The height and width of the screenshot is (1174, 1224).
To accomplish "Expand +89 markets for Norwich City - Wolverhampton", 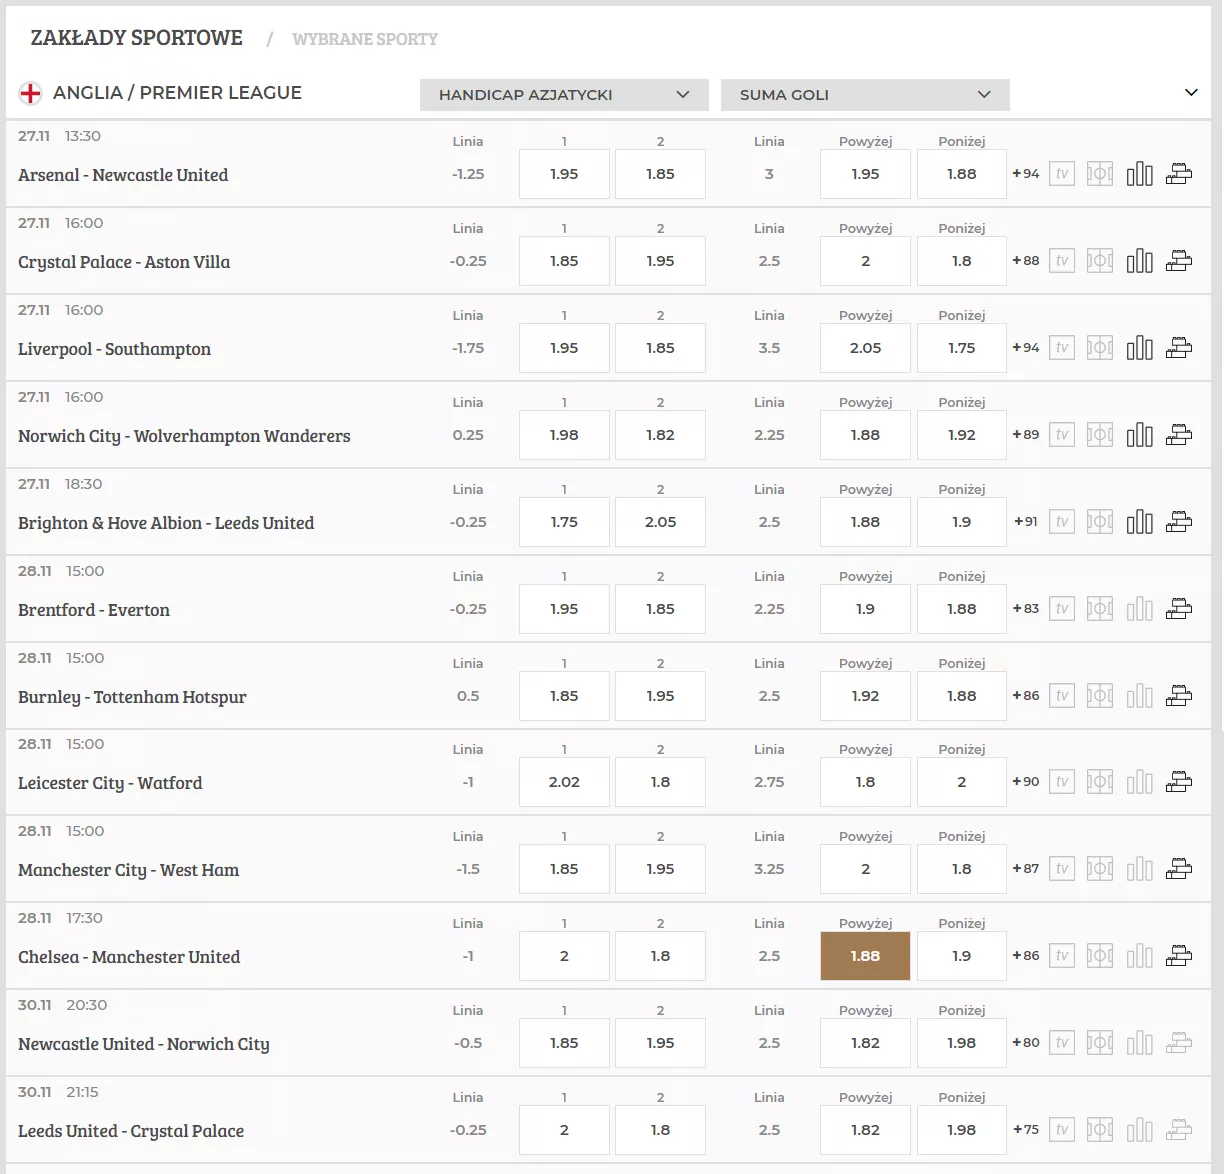I will tap(1026, 435).
